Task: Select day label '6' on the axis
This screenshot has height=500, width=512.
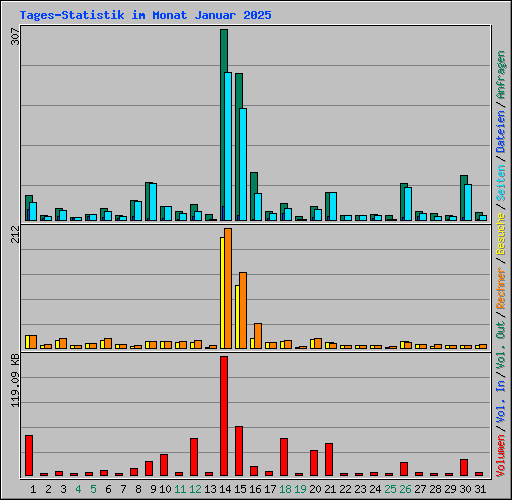Action: 108,489
